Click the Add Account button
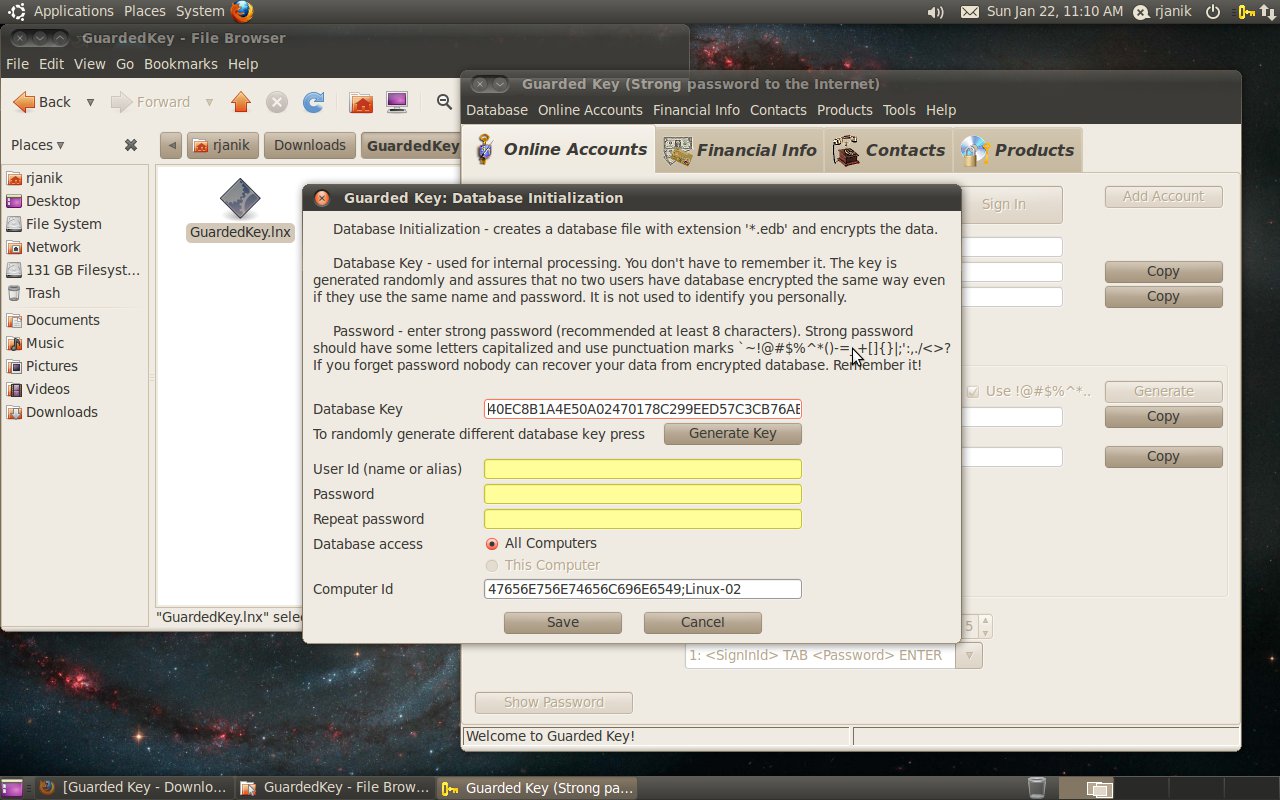The width and height of the screenshot is (1280, 800). click(x=1164, y=196)
